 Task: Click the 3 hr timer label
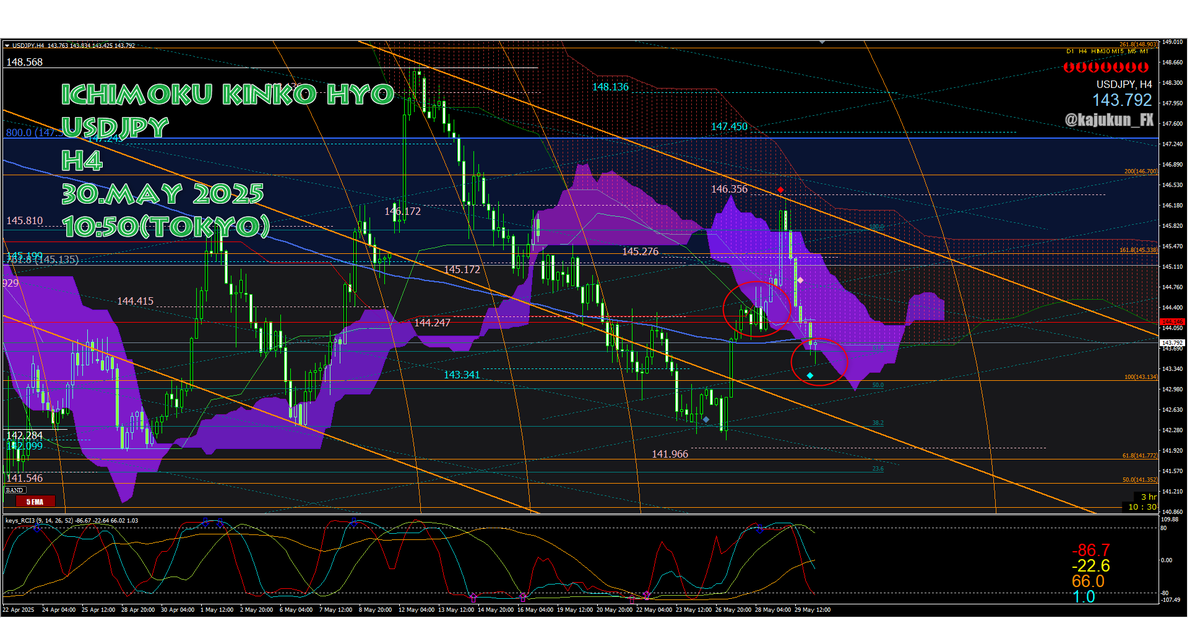1148,496
